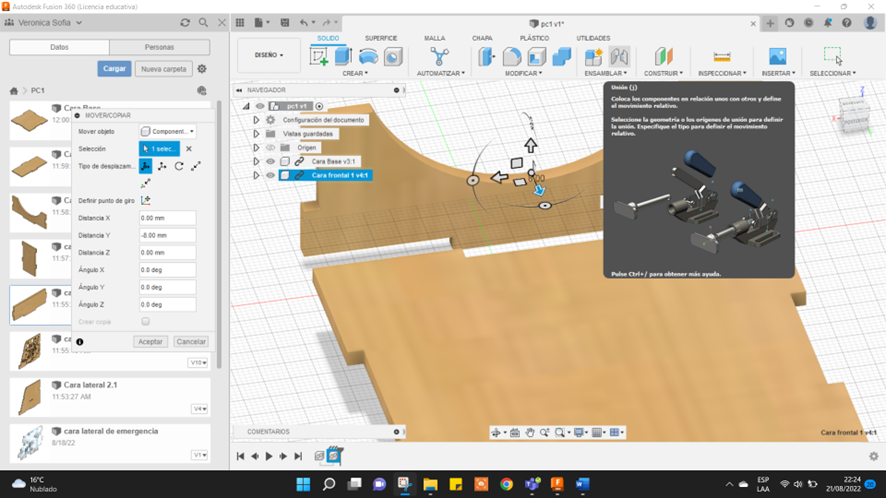Toggle visibility eye of Origen folder

point(271,148)
